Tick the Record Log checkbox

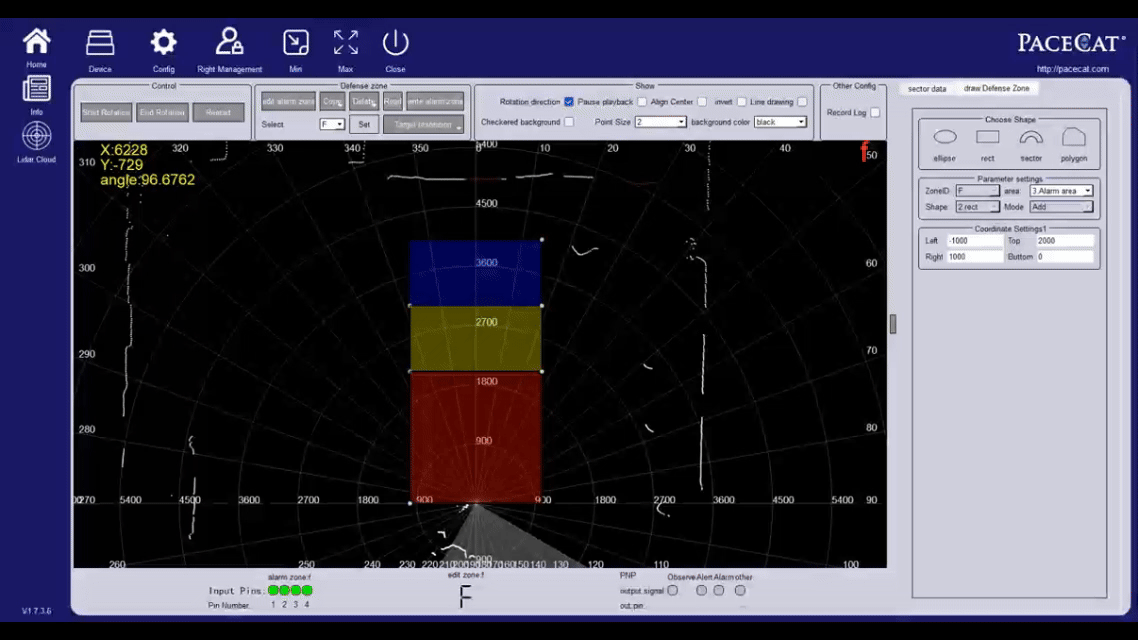(875, 113)
